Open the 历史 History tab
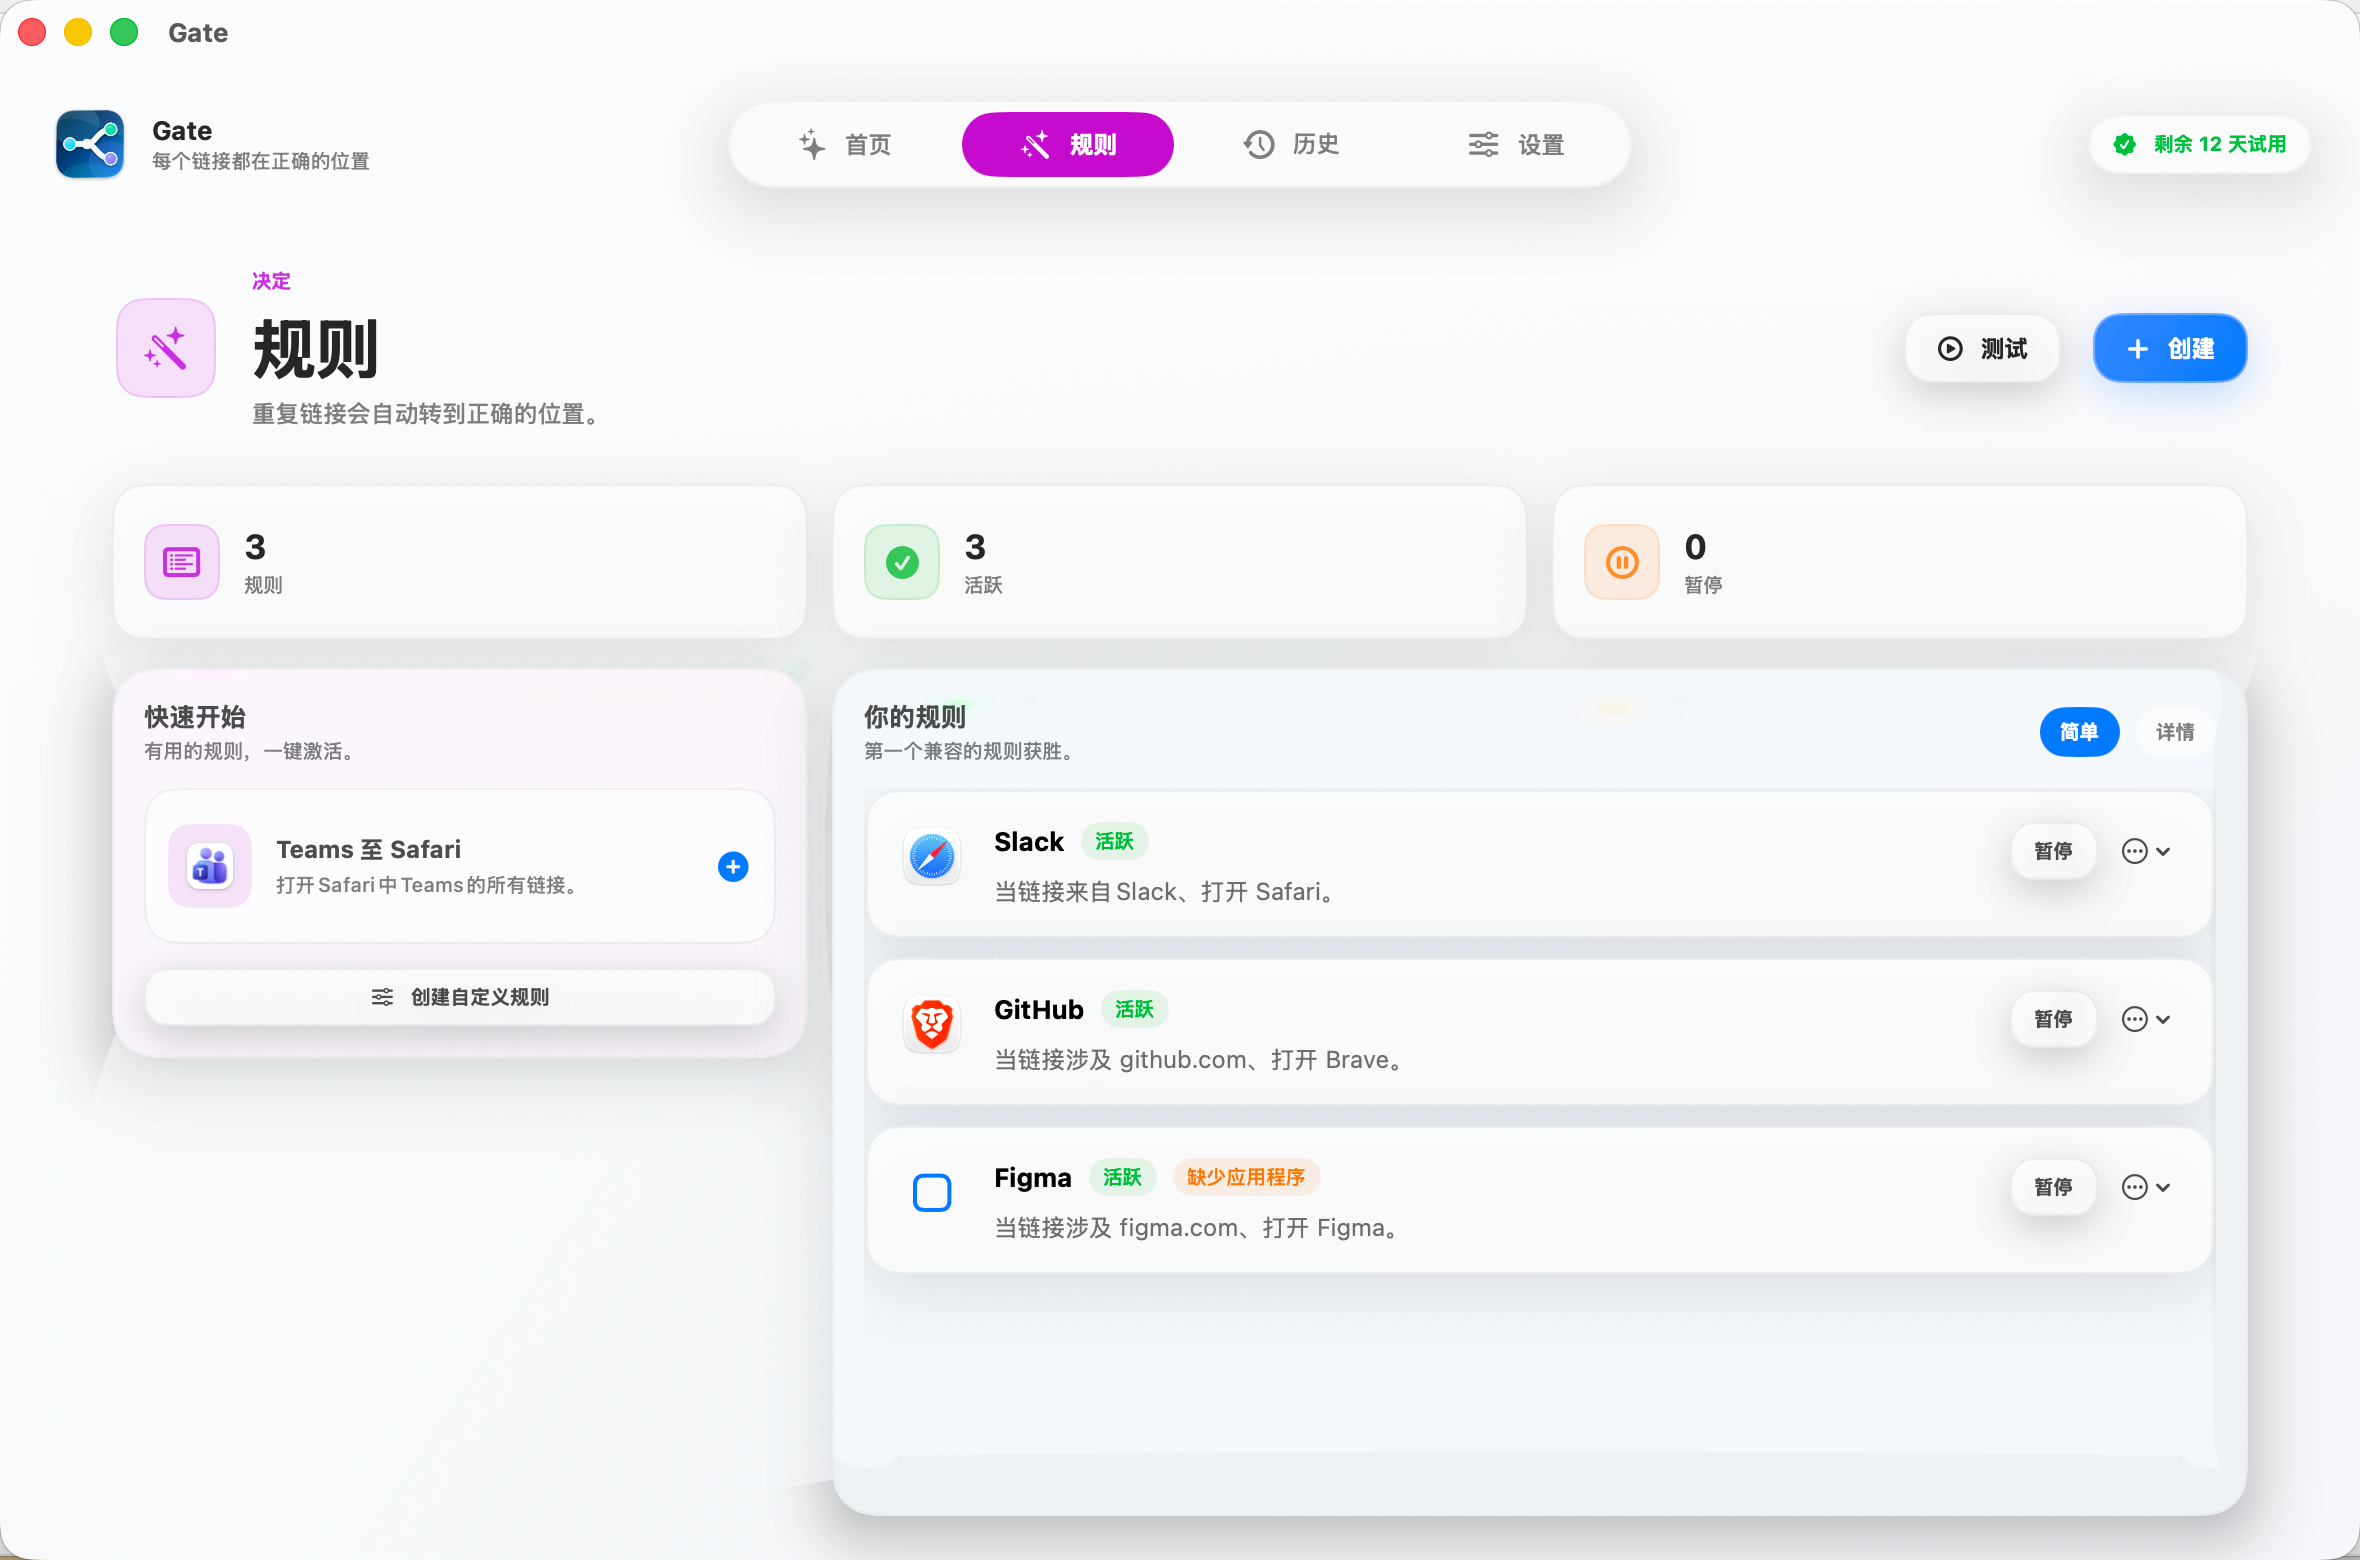 coord(1291,144)
